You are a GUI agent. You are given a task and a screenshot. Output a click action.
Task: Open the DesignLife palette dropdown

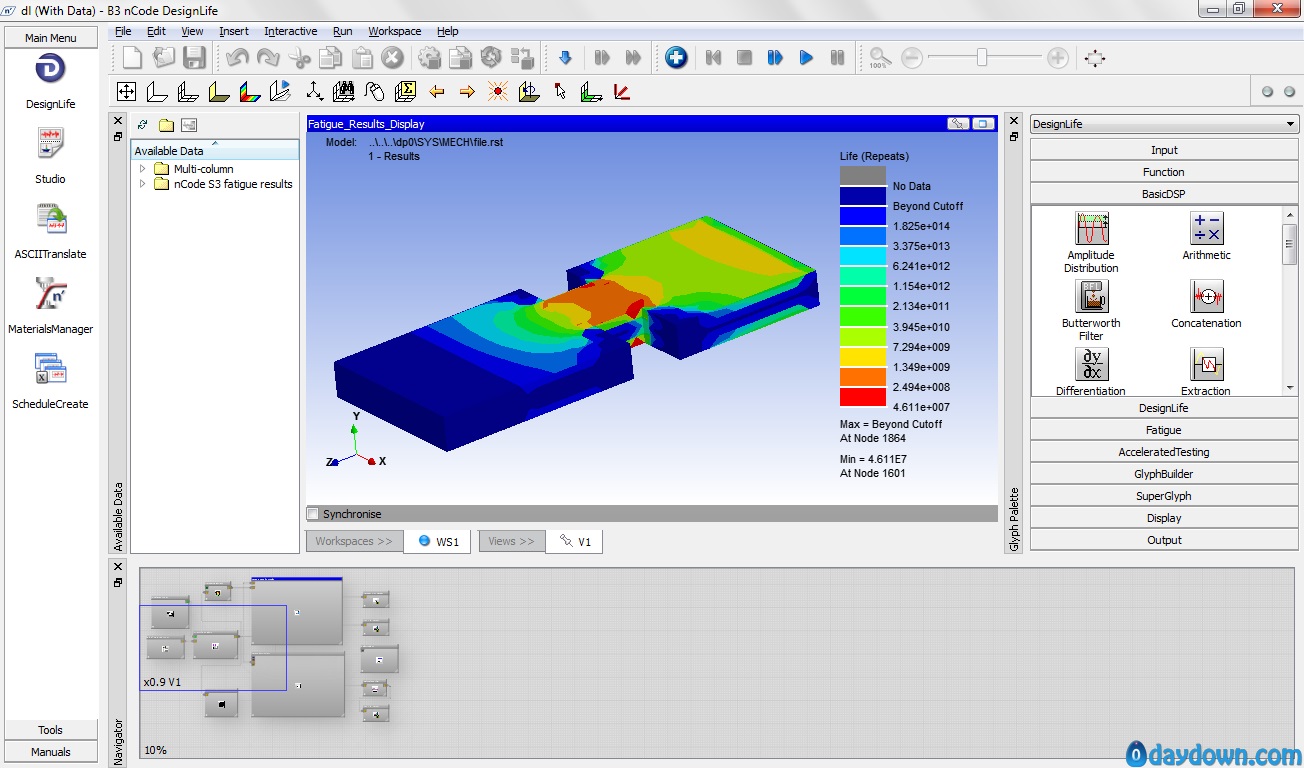click(1164, 124)
